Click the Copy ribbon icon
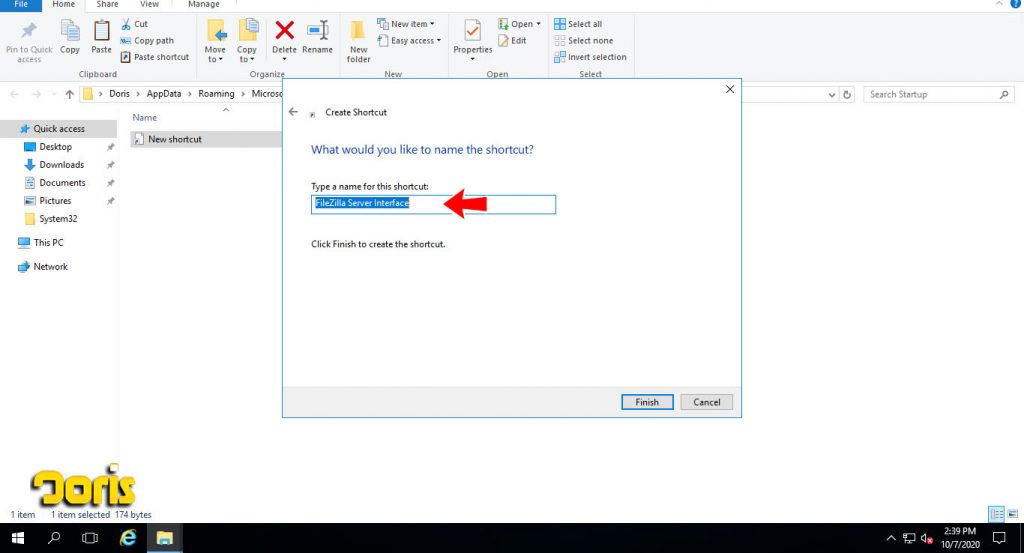 (70, 37)
